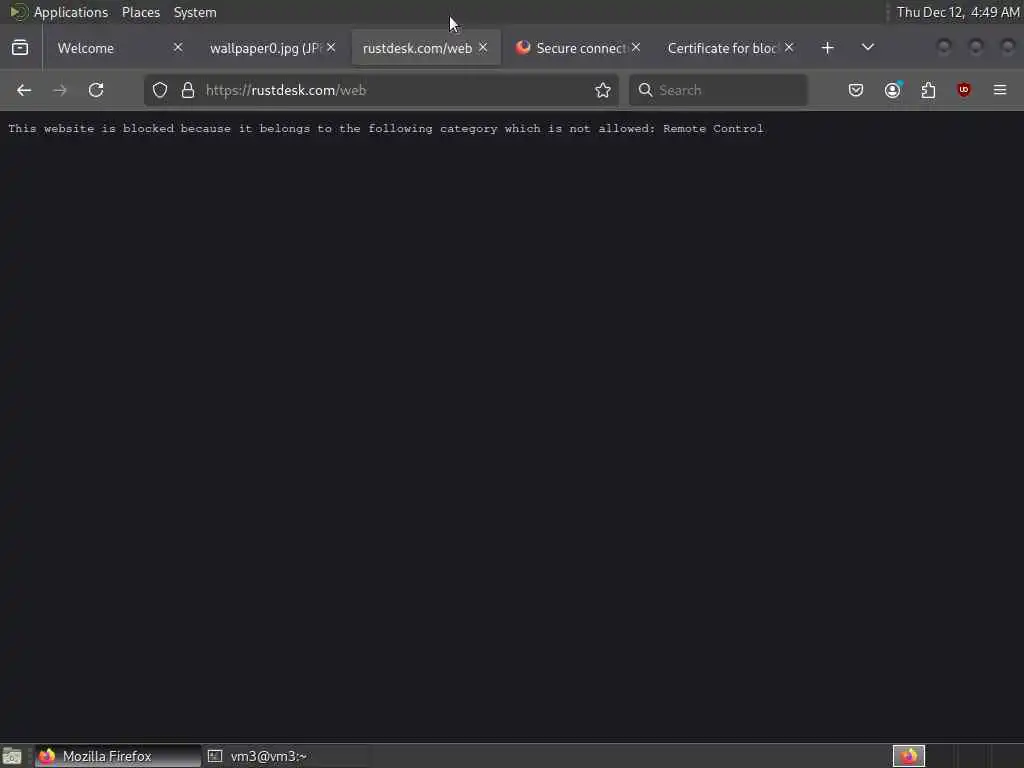
Task: Click the MATE logo icon beside Applications
Action: click(x=18, y=12)
